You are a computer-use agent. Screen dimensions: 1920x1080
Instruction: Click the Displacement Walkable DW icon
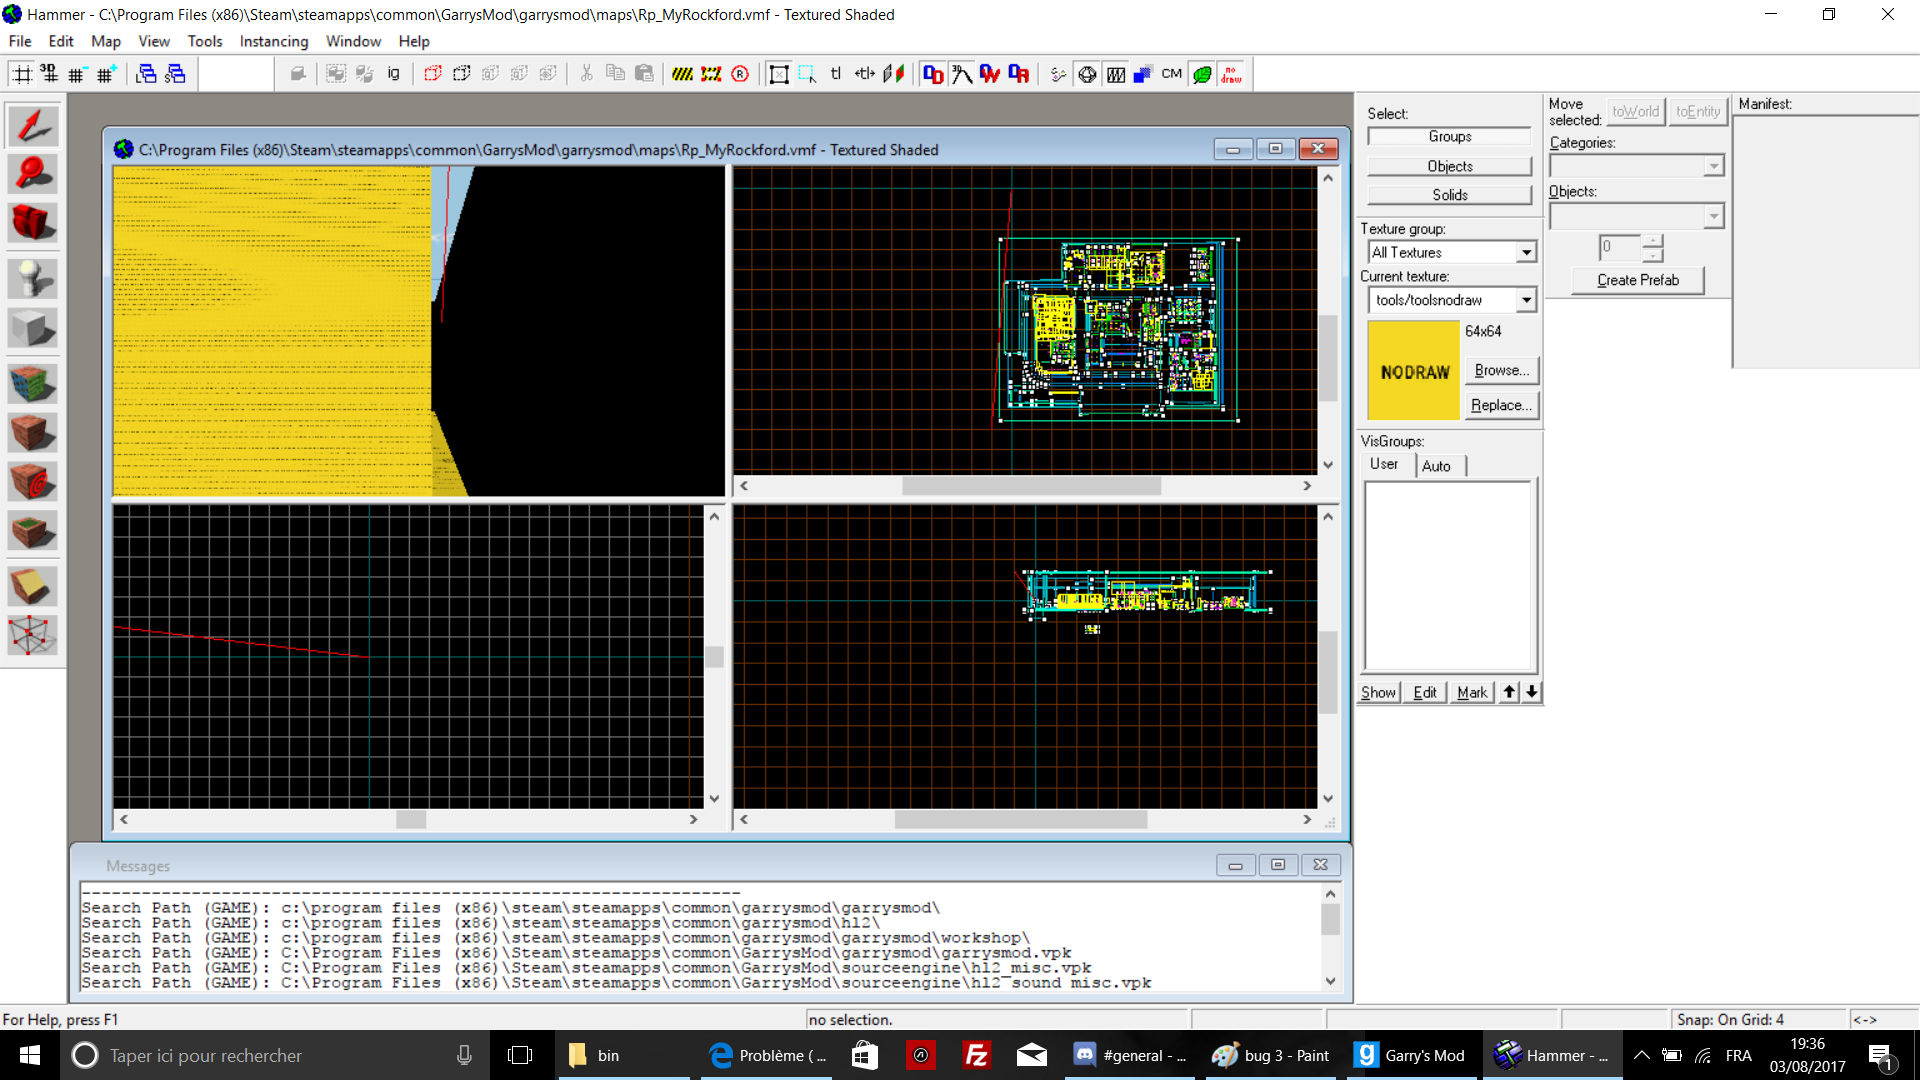[x=990, y=74]
